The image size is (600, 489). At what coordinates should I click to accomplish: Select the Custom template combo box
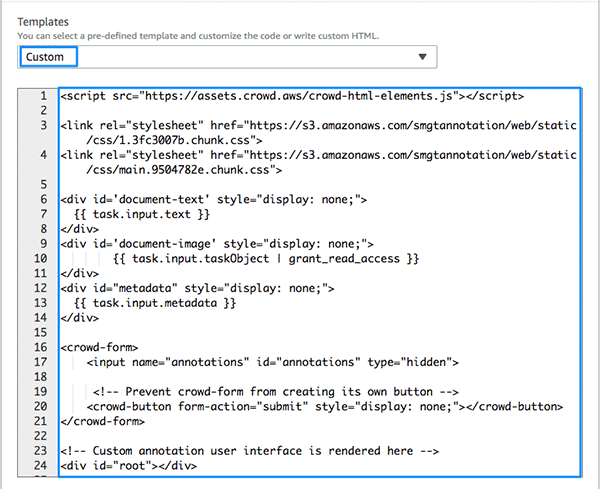pos(227,57)
